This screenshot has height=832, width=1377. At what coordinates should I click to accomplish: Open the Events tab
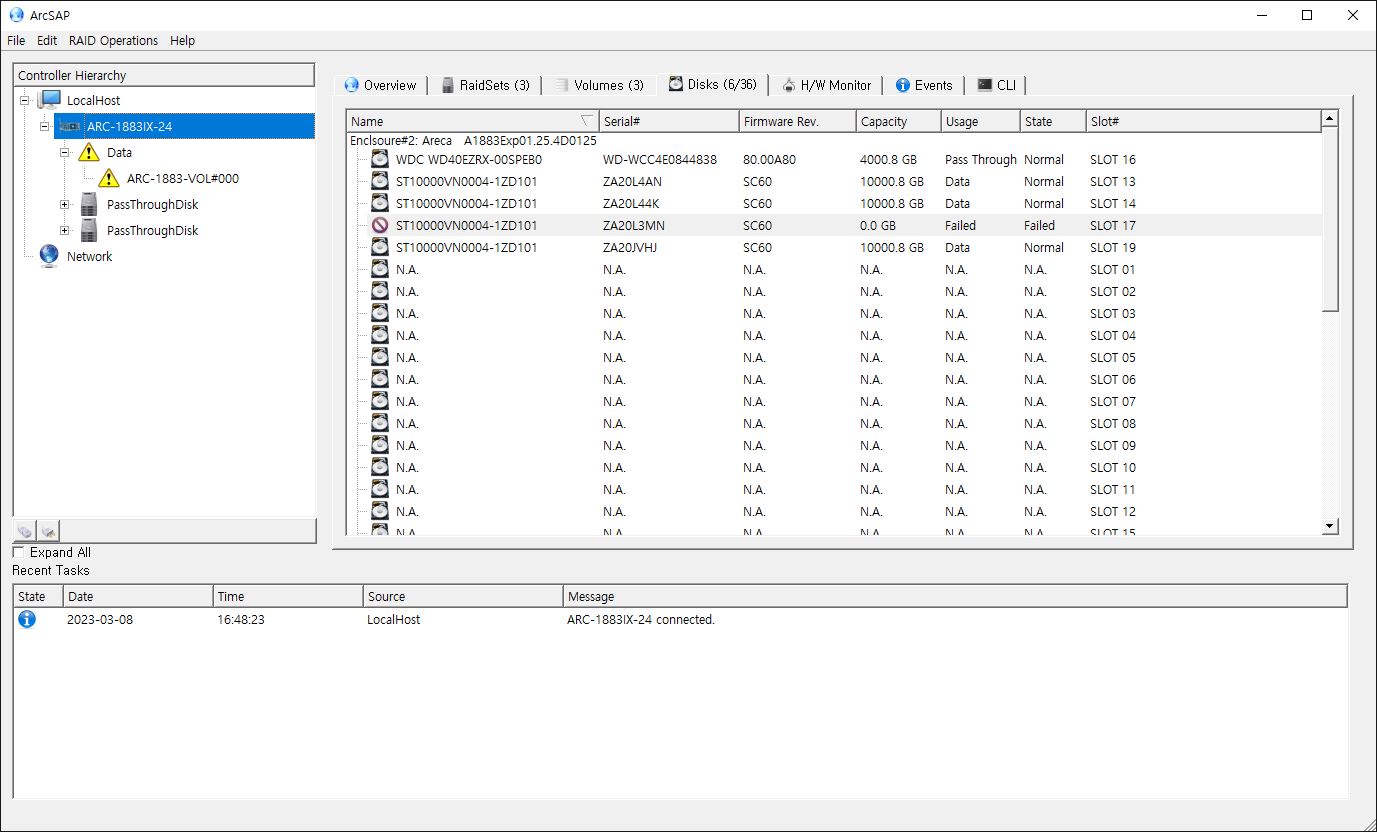tap(924, 85)
